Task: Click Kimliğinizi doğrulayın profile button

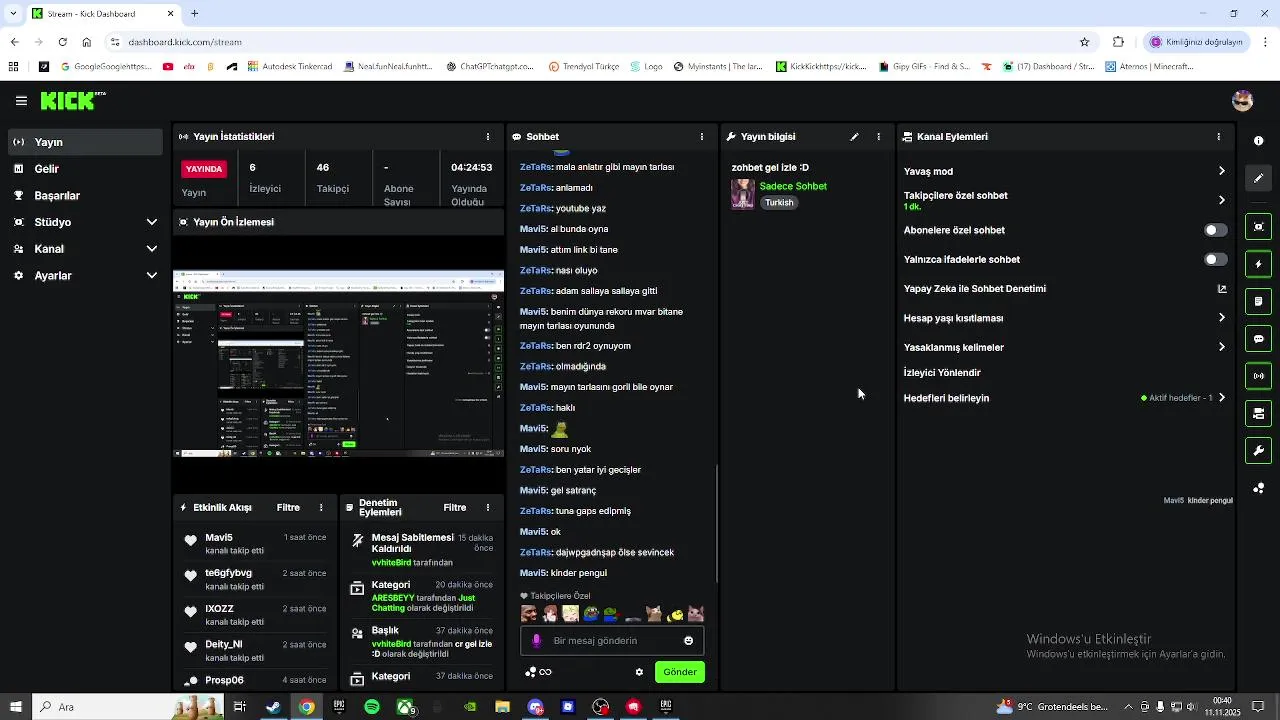Action: (1196, 42)
